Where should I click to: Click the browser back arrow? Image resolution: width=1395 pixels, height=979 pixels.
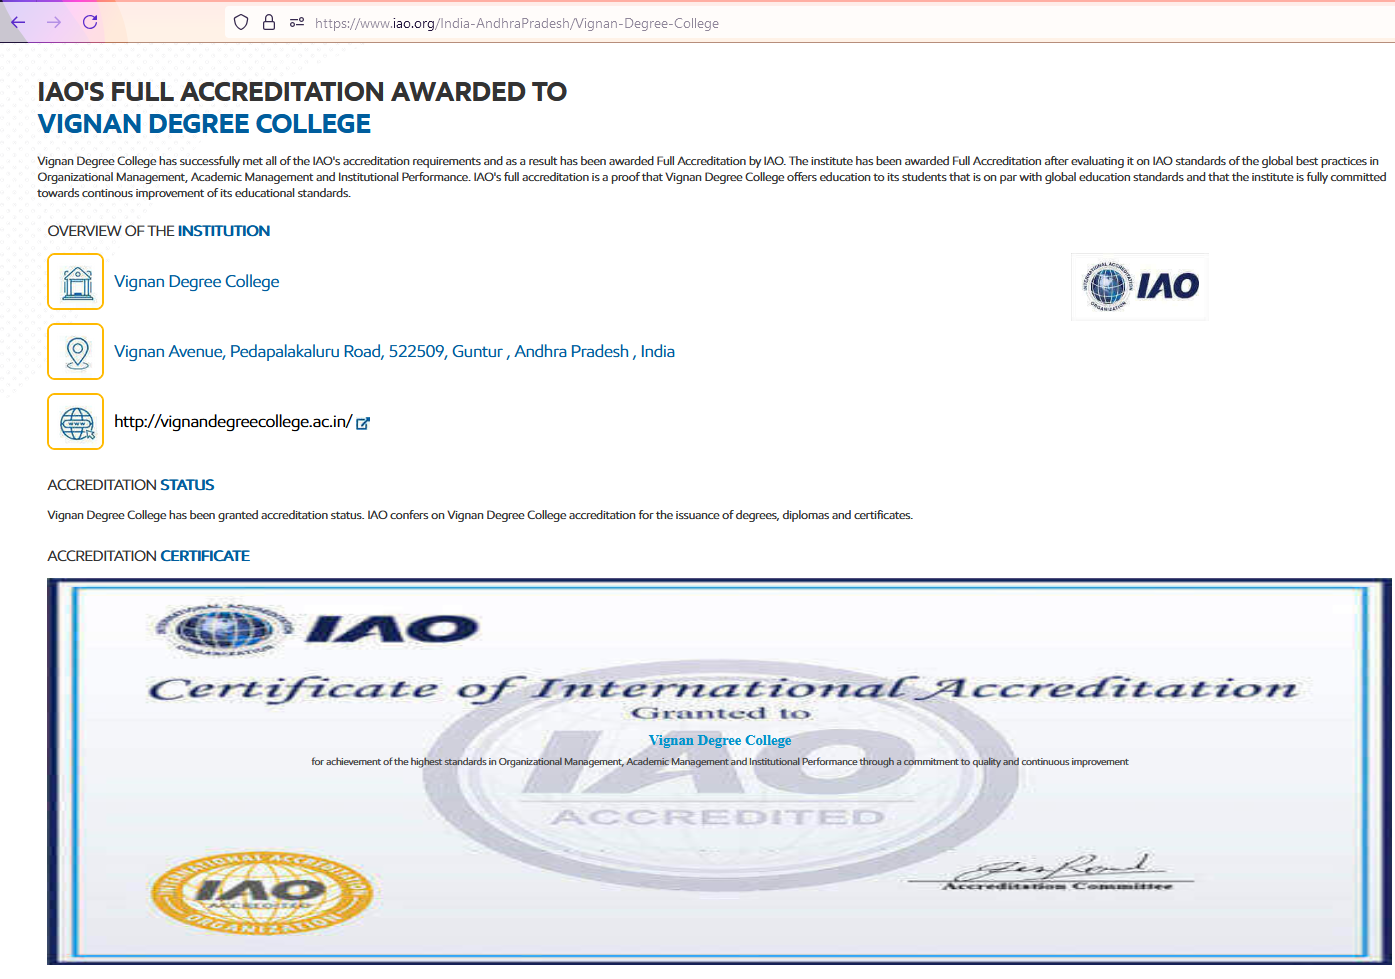pos(18,22)
